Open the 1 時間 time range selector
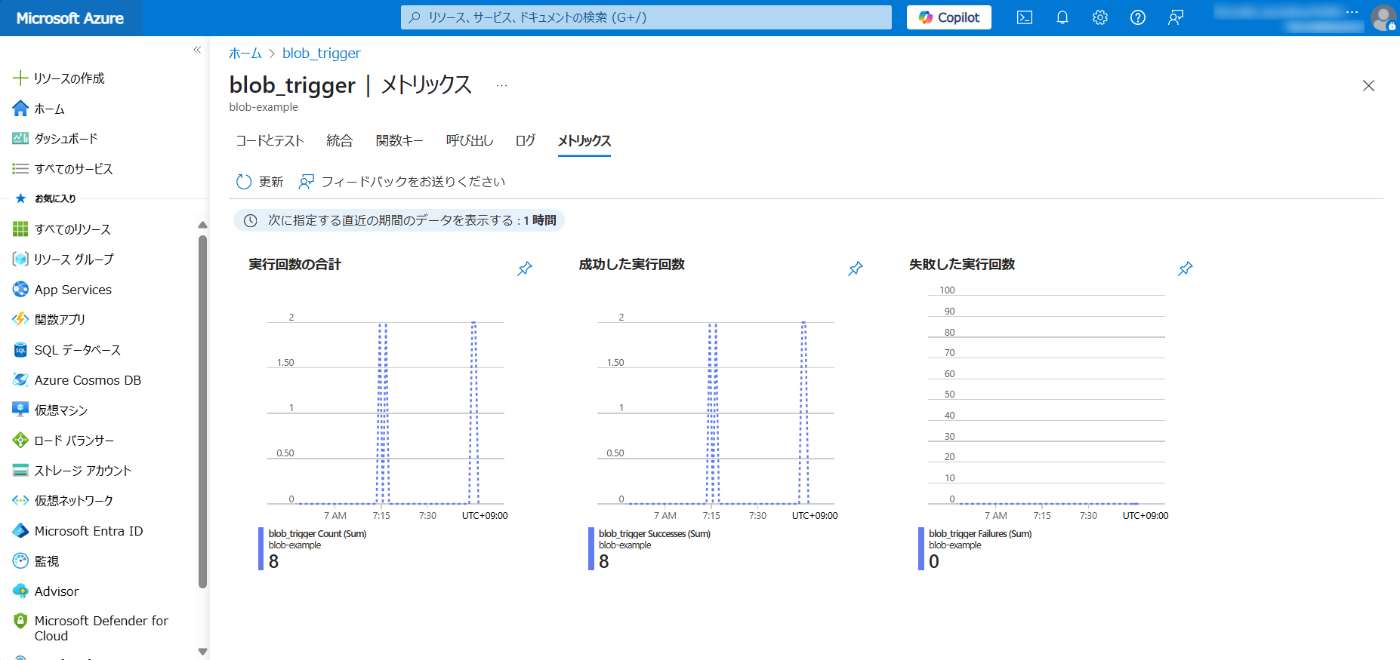This screenshot has width=1400, height=660. tap(399, 220)
